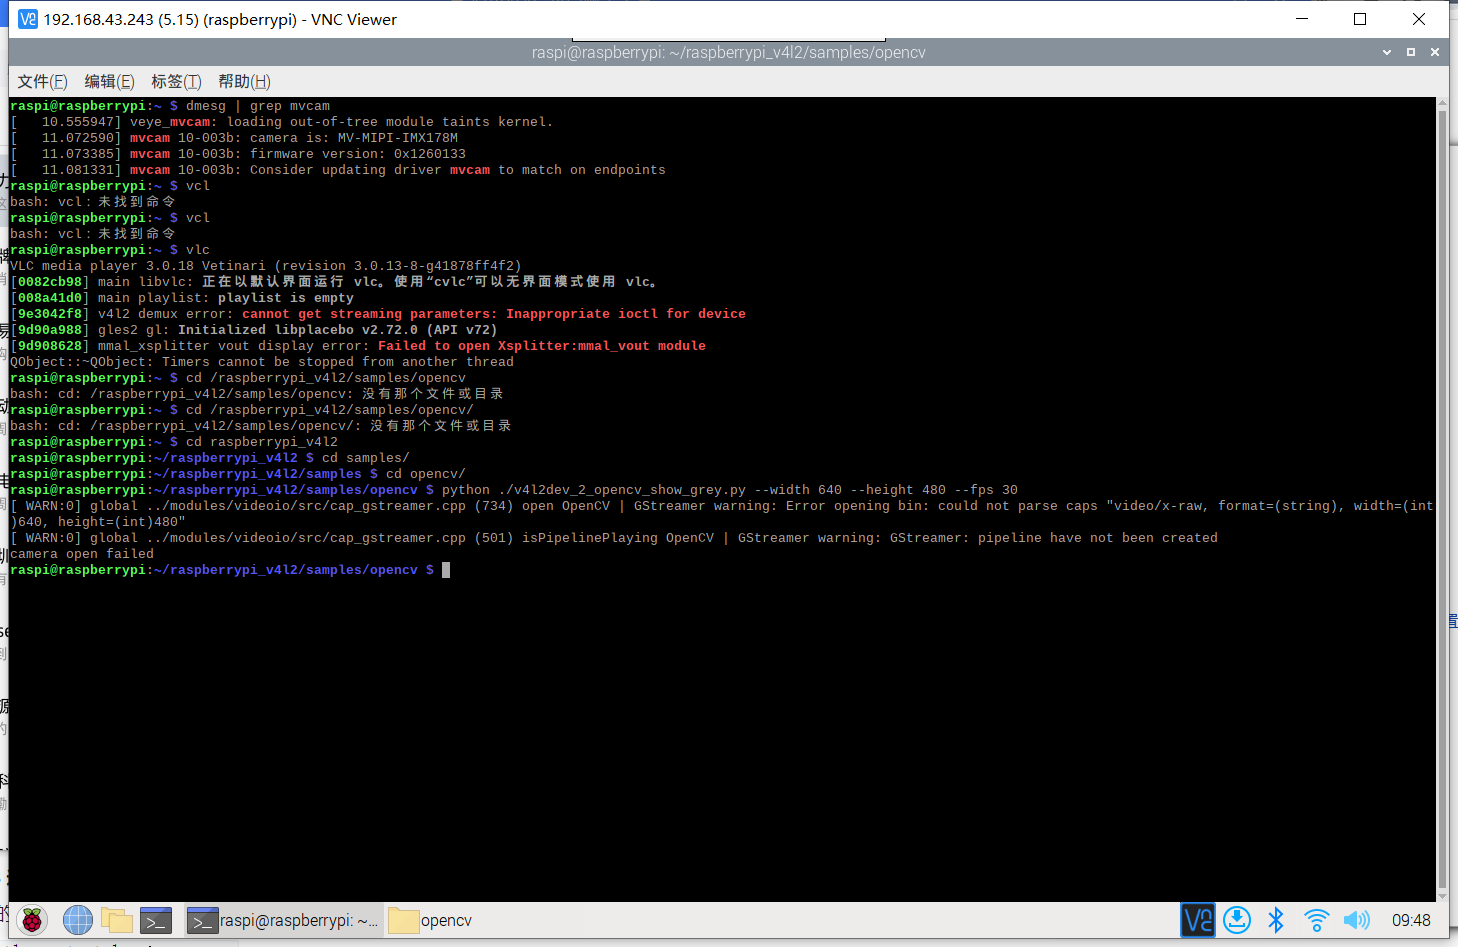1458x947 pixels.
Task: Minimize terminal using the chevron-down button
Action: (1387, 52)
